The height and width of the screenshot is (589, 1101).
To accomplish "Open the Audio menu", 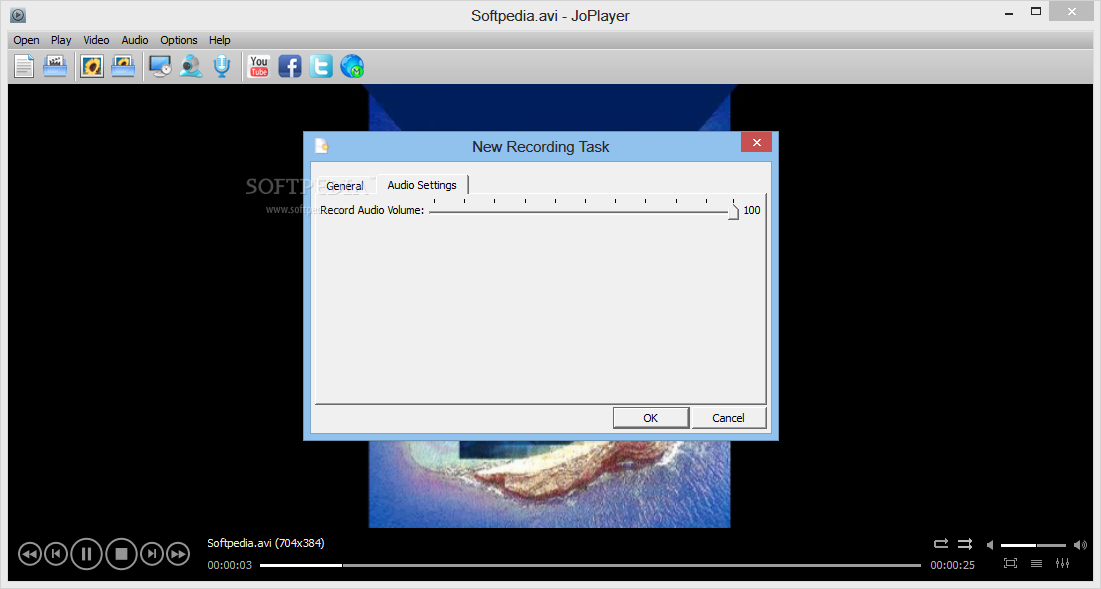I will click(135, 40).
